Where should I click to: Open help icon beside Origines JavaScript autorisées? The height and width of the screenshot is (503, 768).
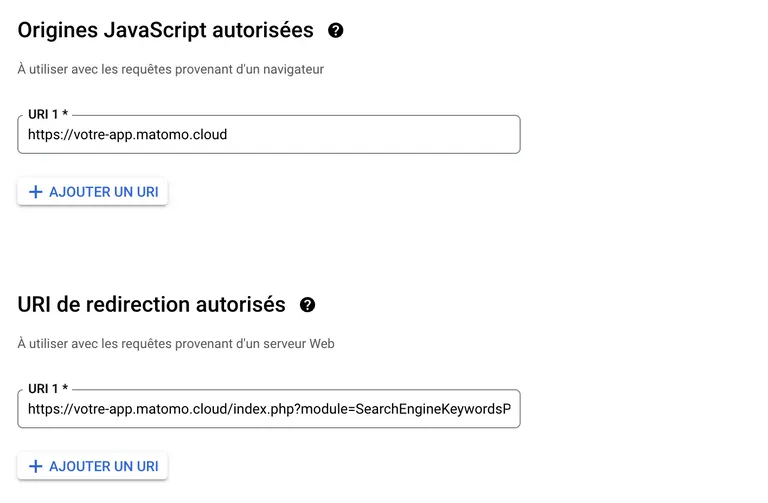pos(336,30)
